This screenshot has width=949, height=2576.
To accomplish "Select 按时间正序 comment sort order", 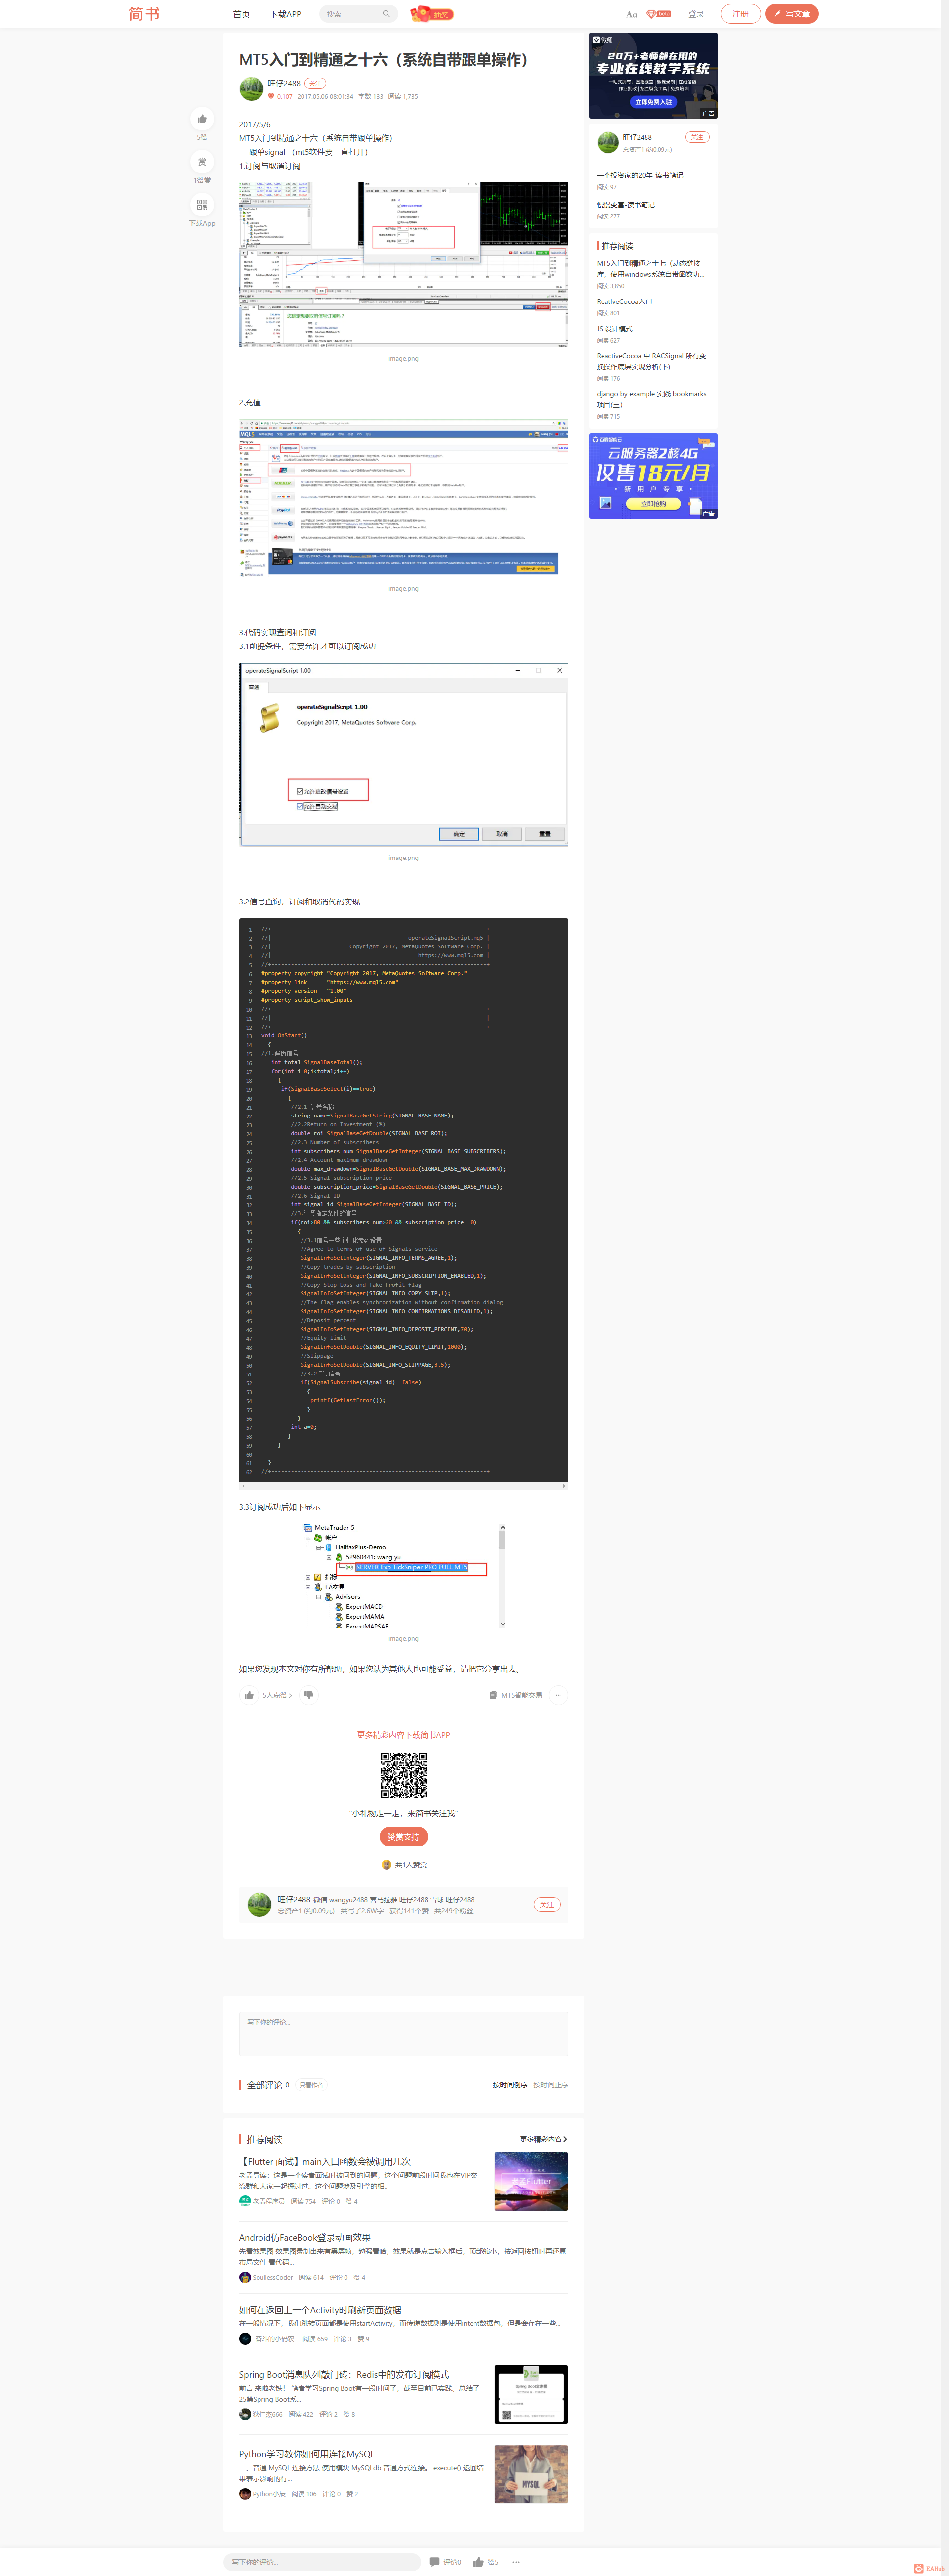I will click(x=550, y=2085).
